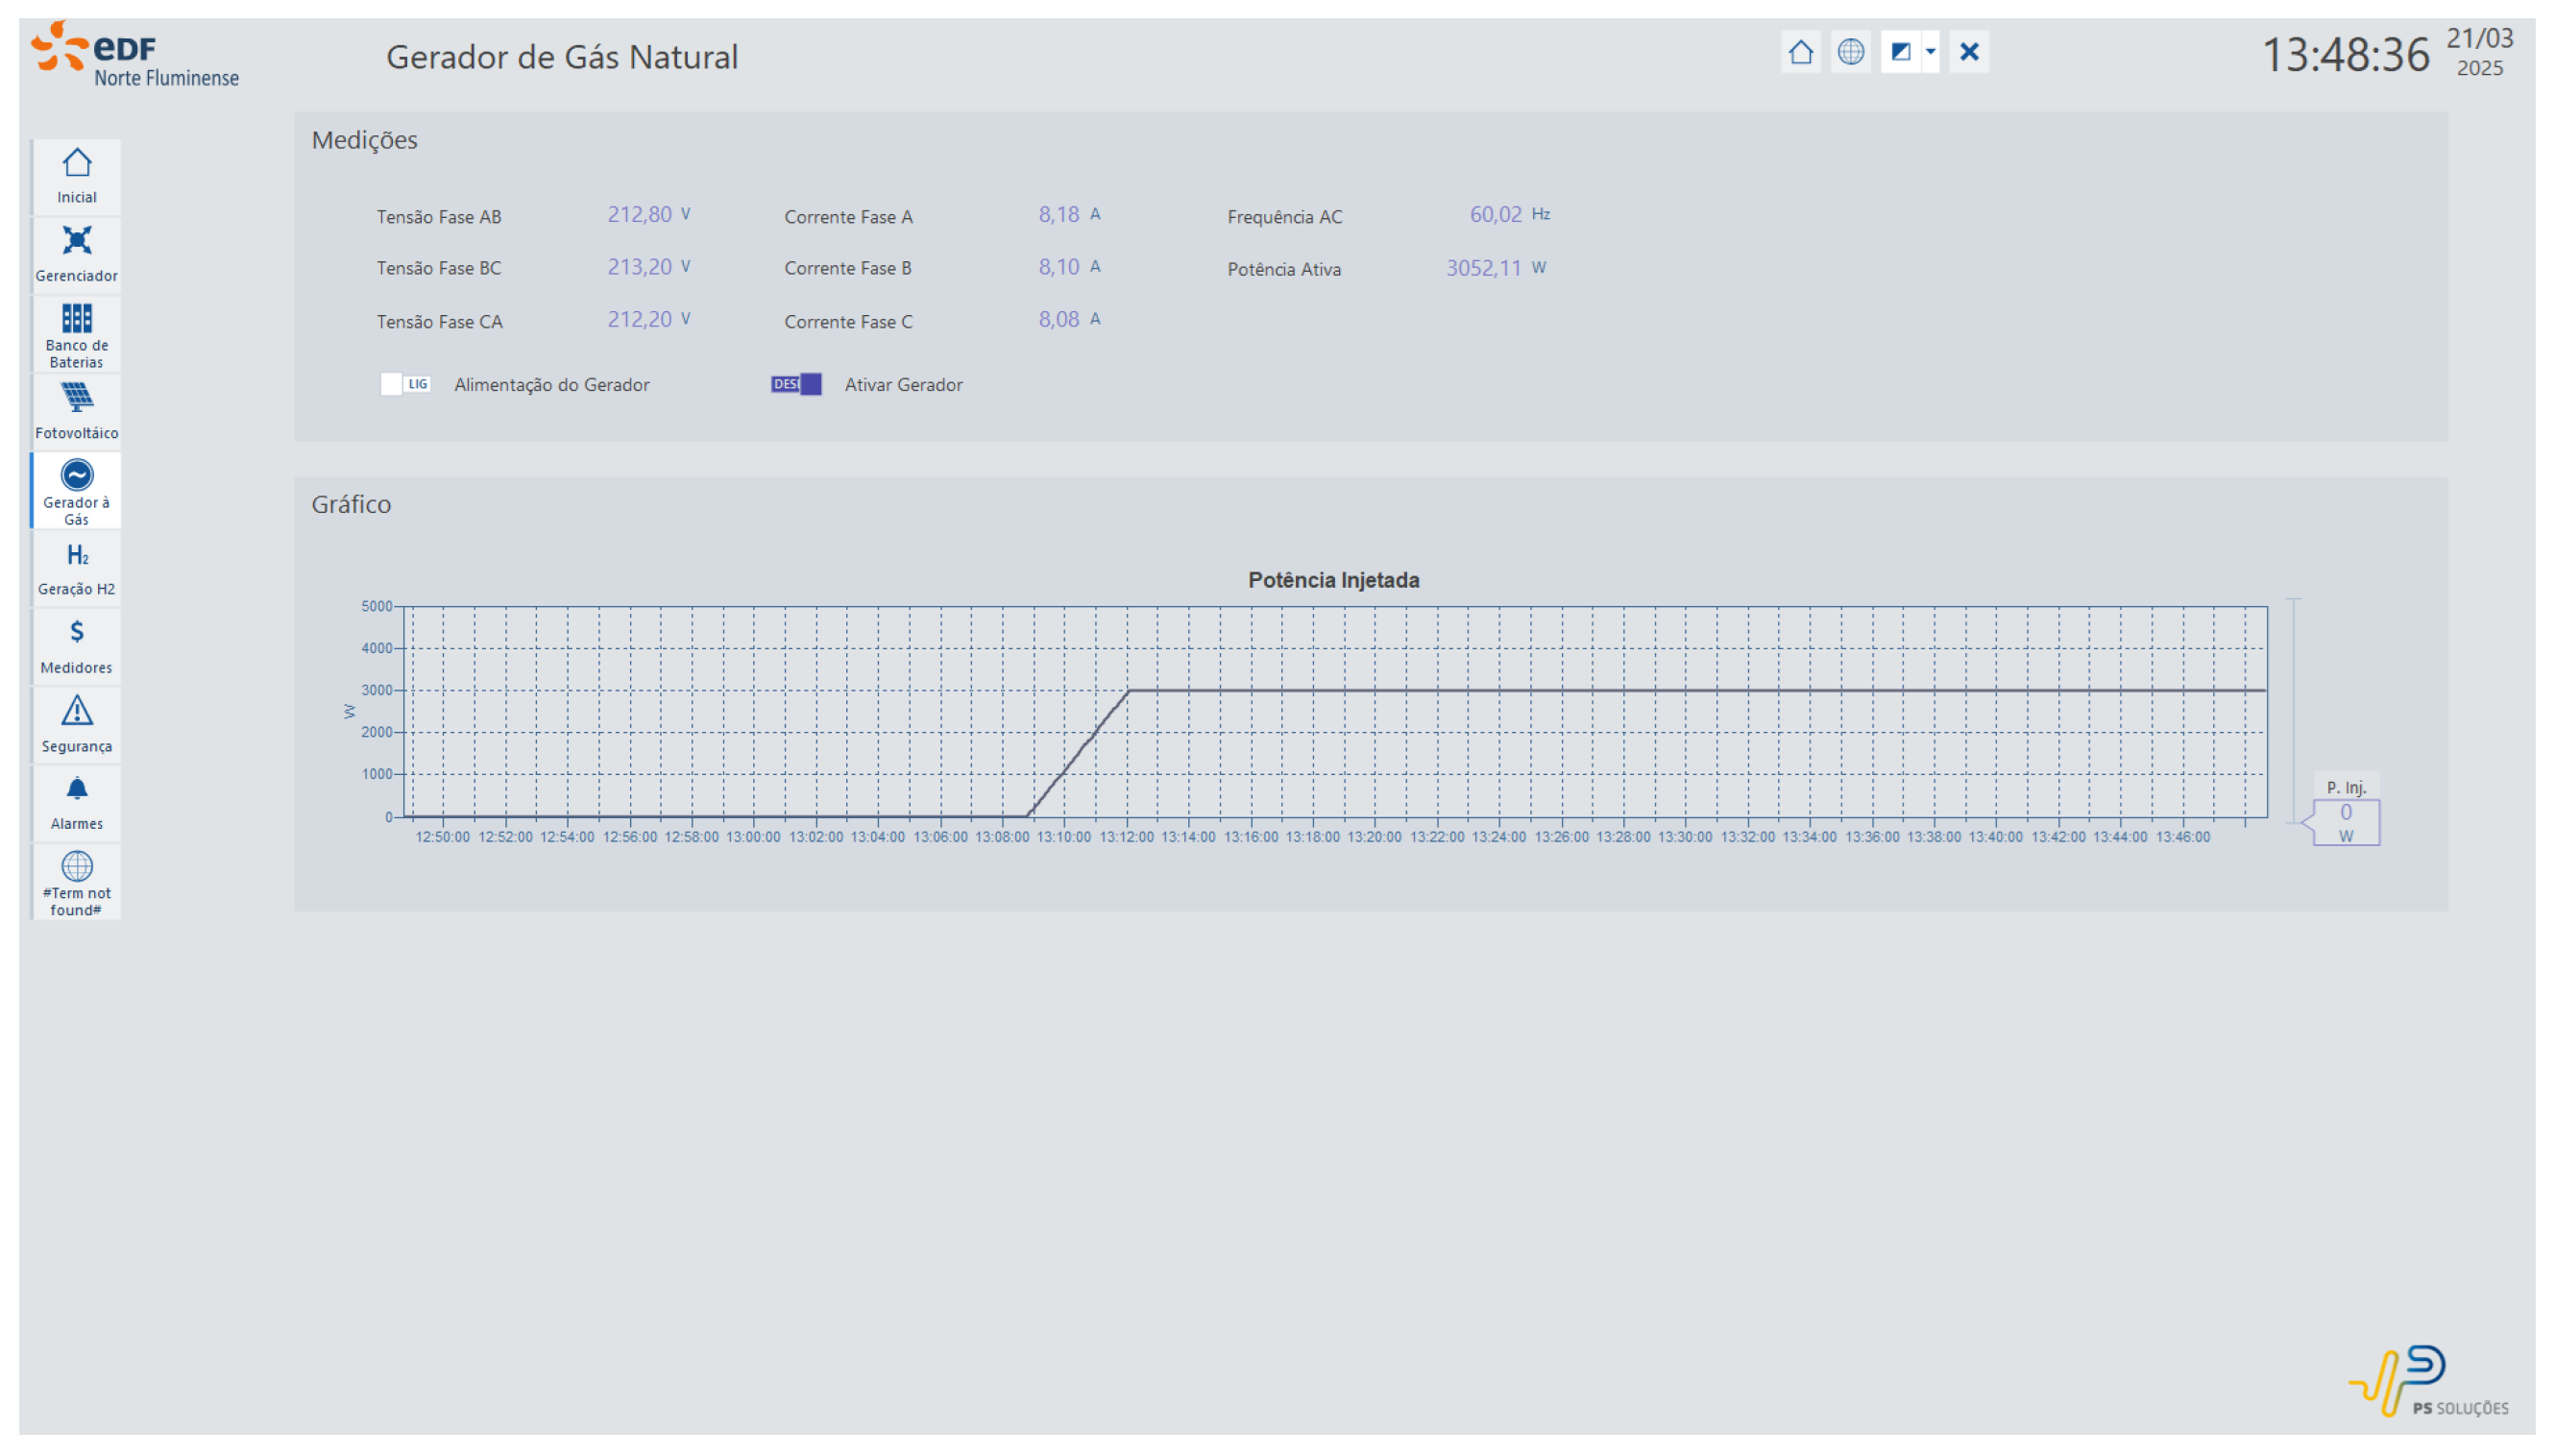Viewport: 2555px width, 1456px height.
Task: Click the top toolbar globe language icon
Action: pos(1850,52)
